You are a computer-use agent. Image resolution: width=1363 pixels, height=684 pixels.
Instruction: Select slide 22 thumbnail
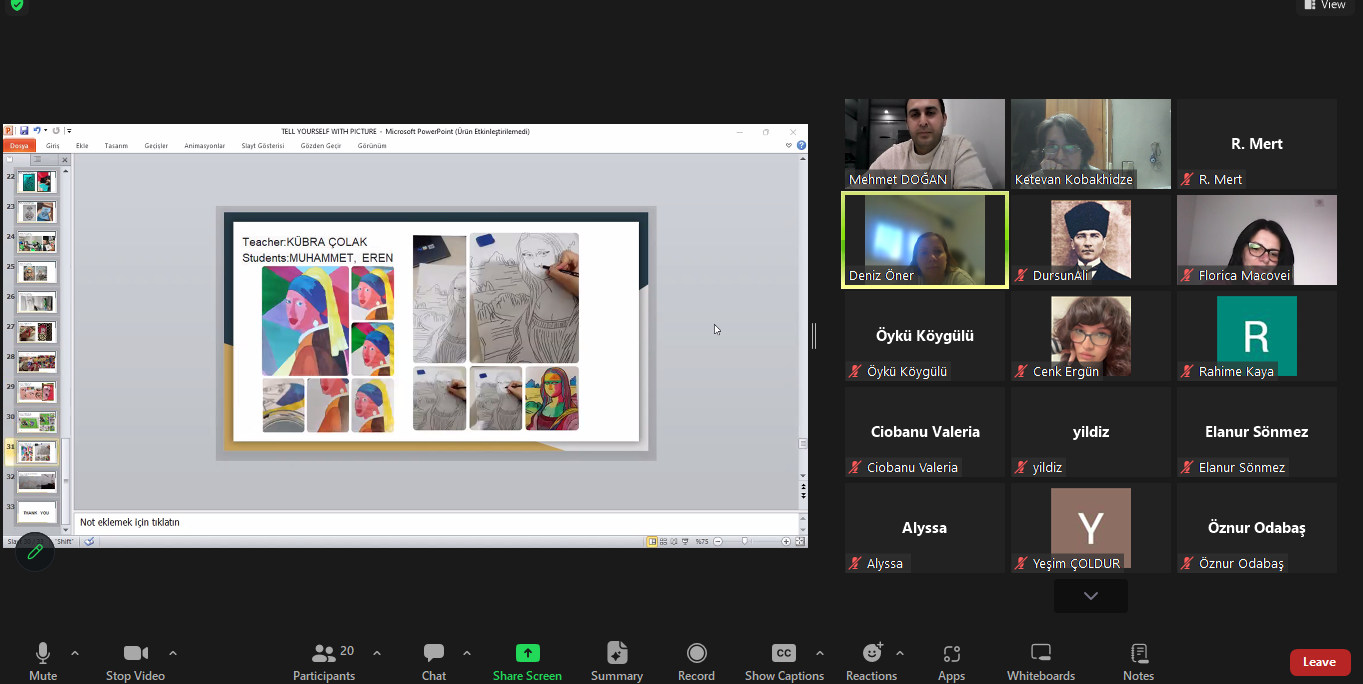click(37, 182)
